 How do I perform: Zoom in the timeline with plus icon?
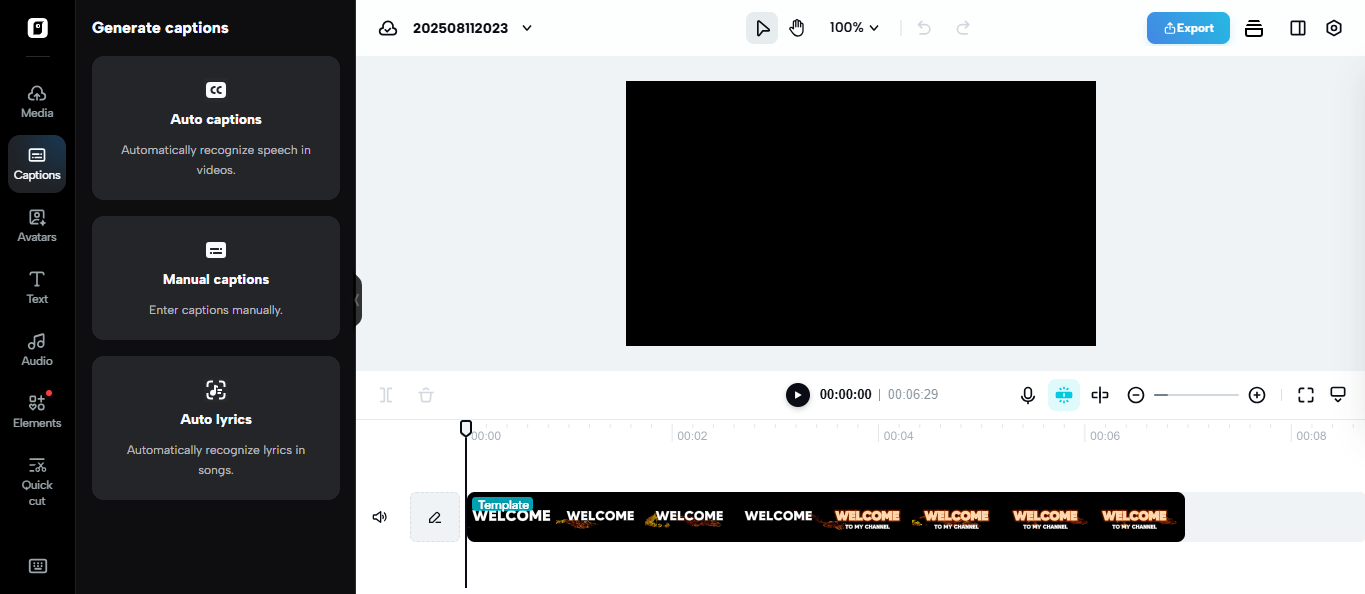[x=1257, y=395]
